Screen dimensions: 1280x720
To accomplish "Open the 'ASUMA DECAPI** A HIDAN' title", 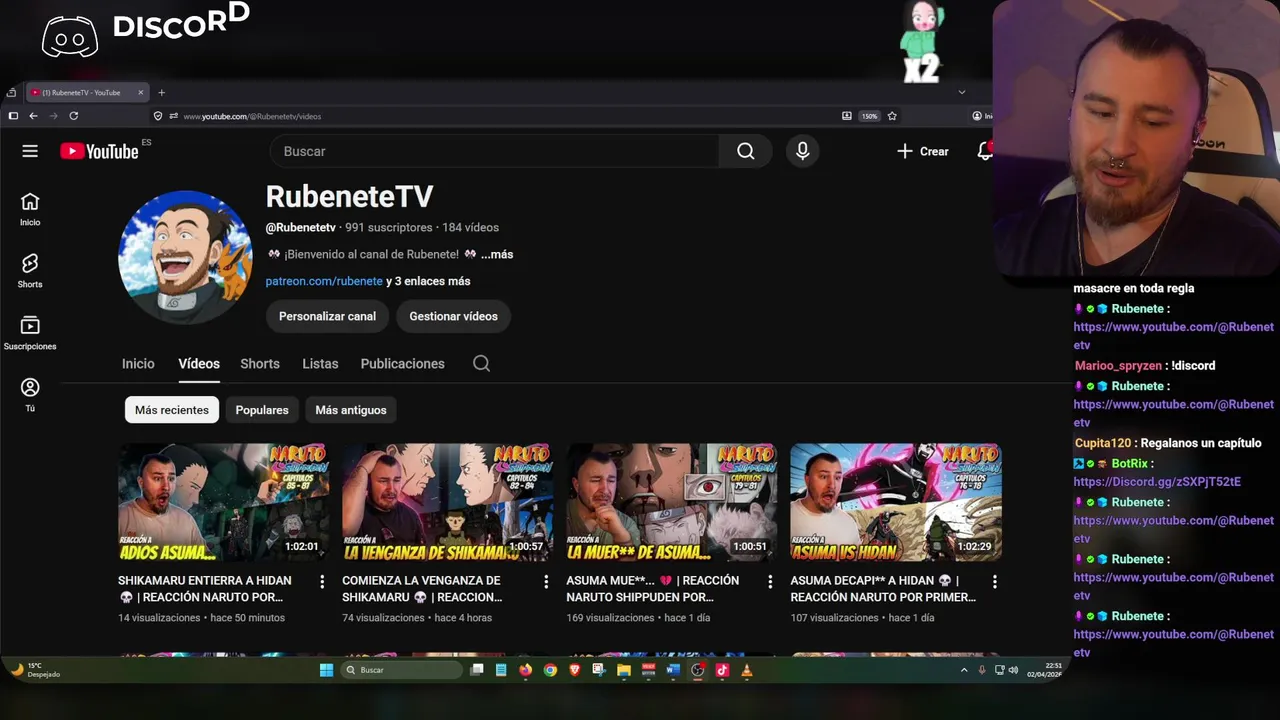I will [883, 589].
